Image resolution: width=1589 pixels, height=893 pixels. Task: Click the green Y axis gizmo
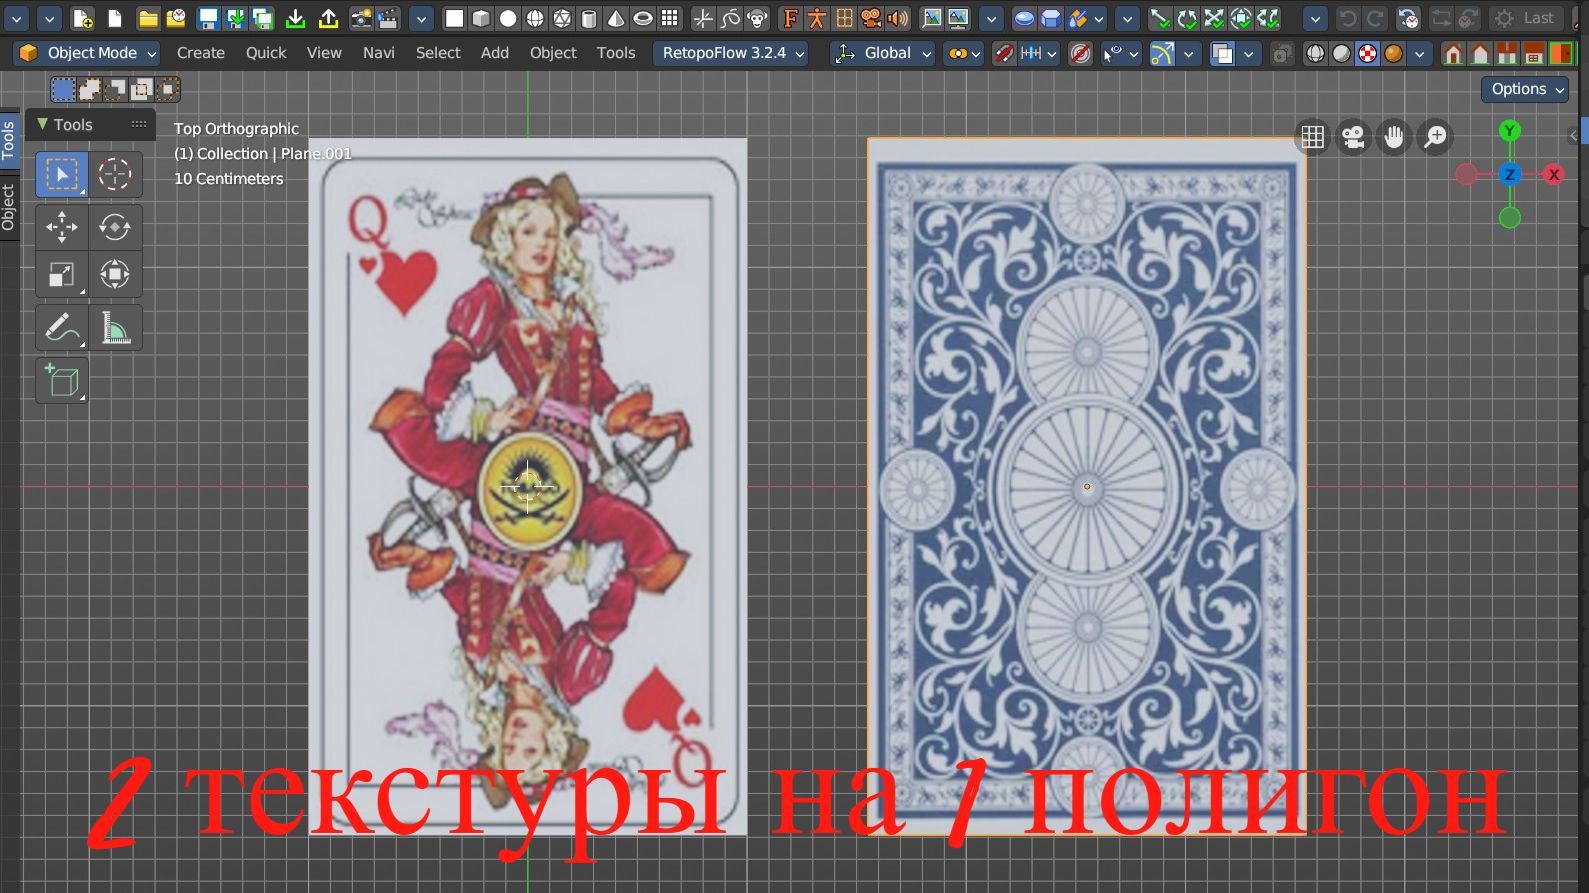point(1510,131)
